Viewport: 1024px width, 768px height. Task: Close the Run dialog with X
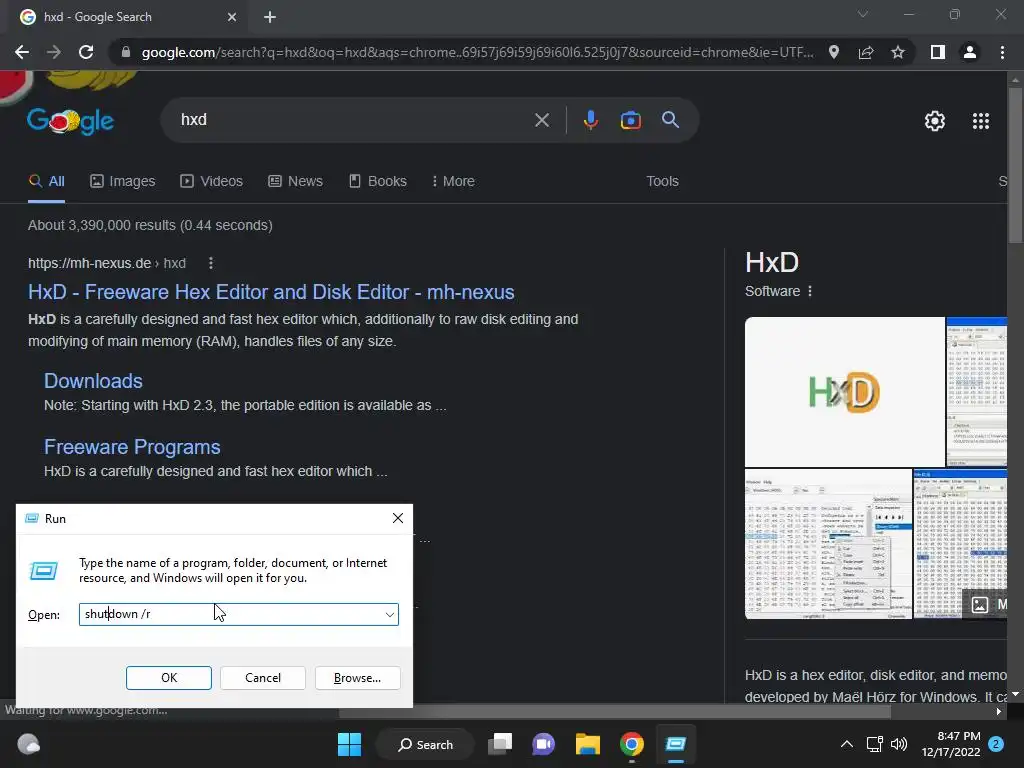[398, 519]
